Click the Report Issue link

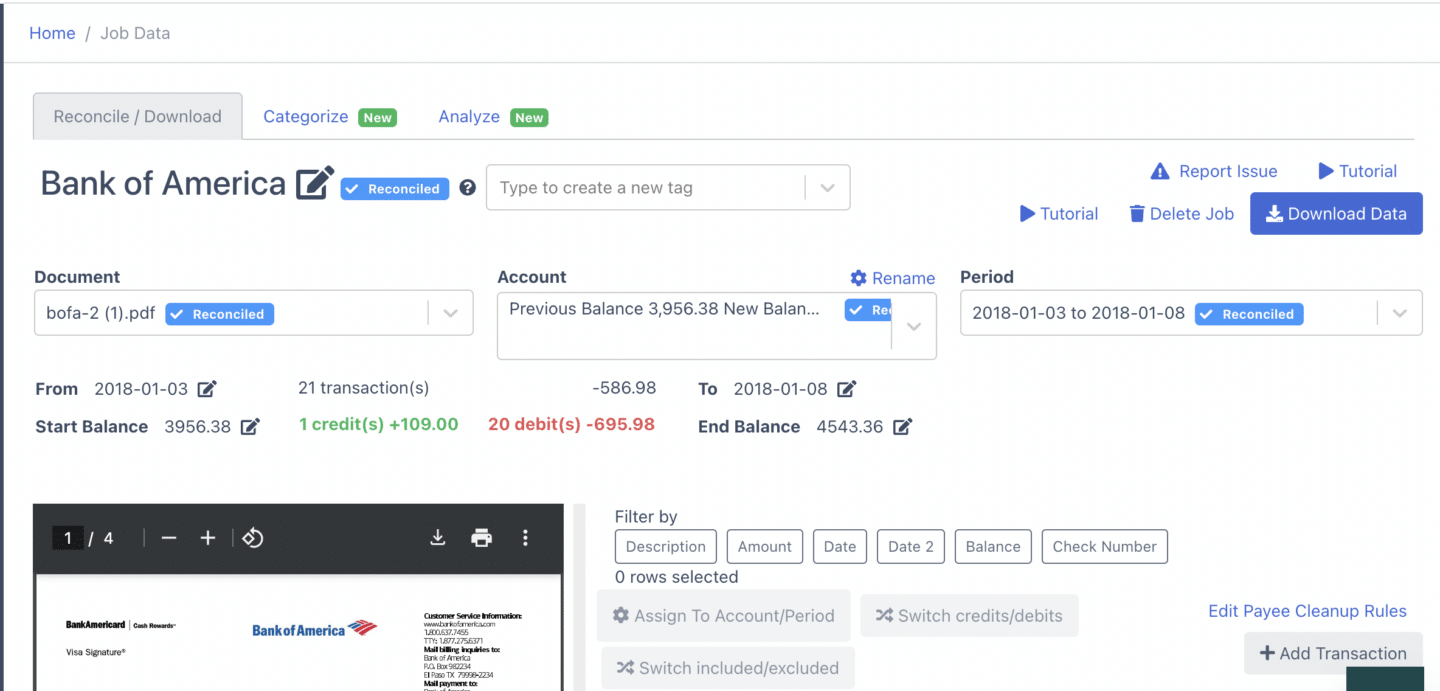coord(1214,171)
